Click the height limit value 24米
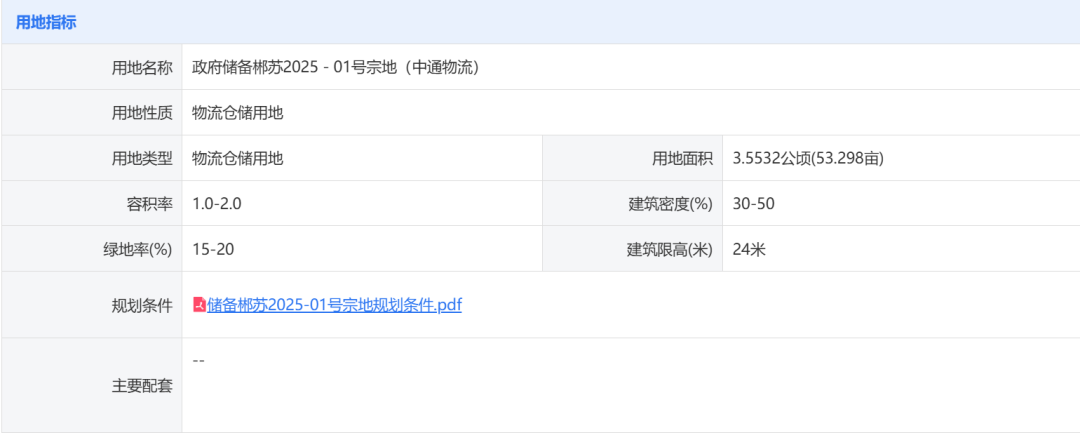This screenshot has width=1080, height=433. point(749,249)
